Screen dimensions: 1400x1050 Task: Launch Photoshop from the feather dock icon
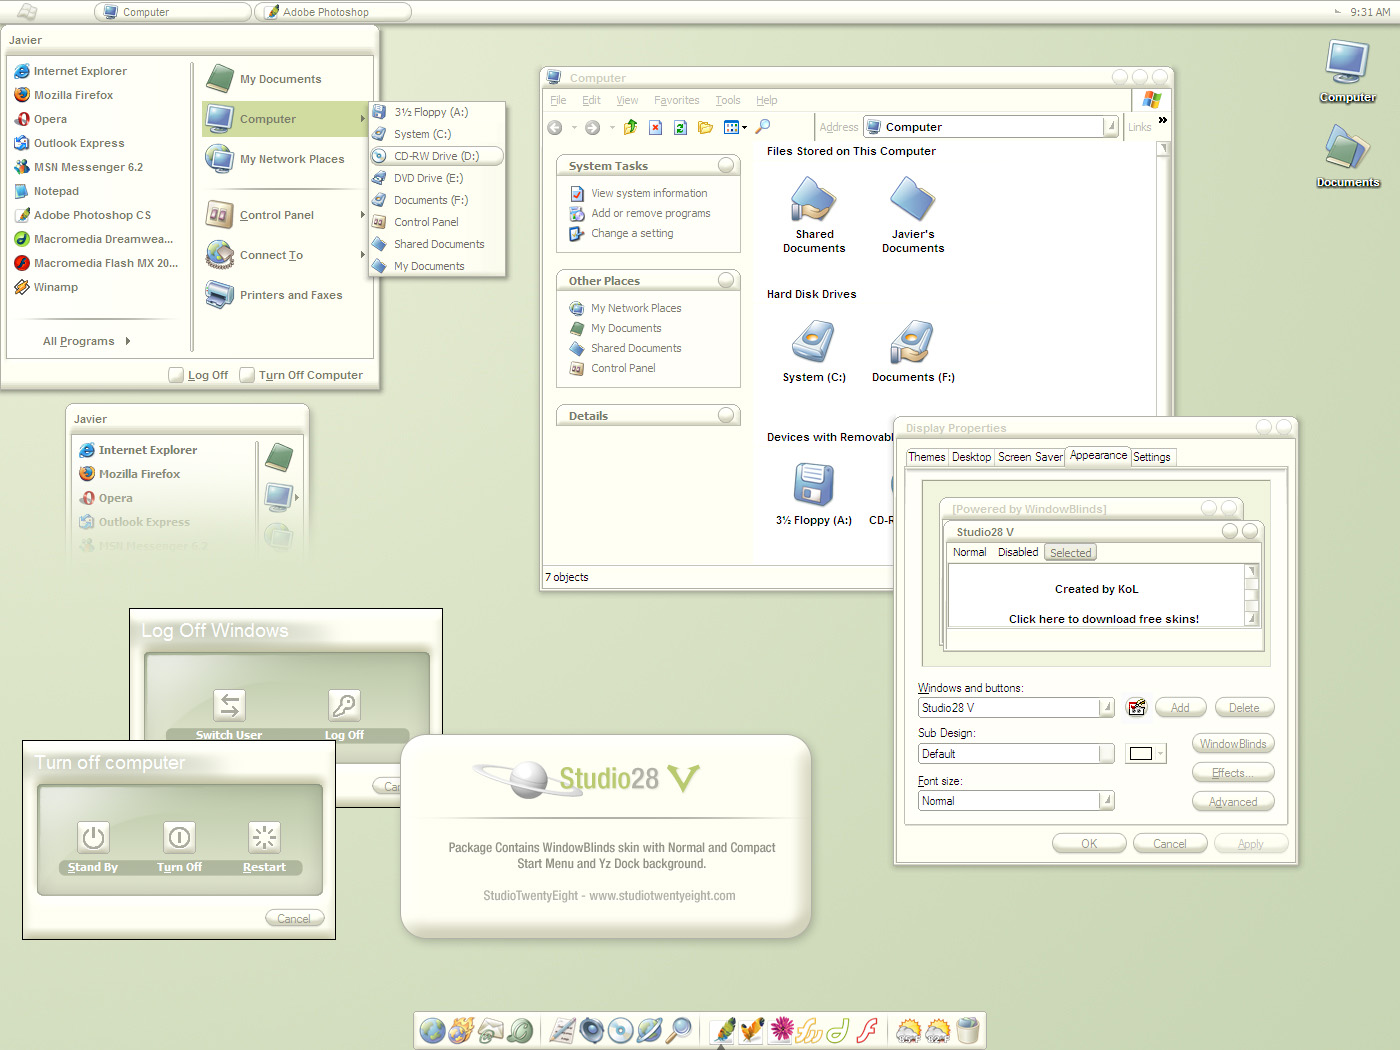(723, 1030)
